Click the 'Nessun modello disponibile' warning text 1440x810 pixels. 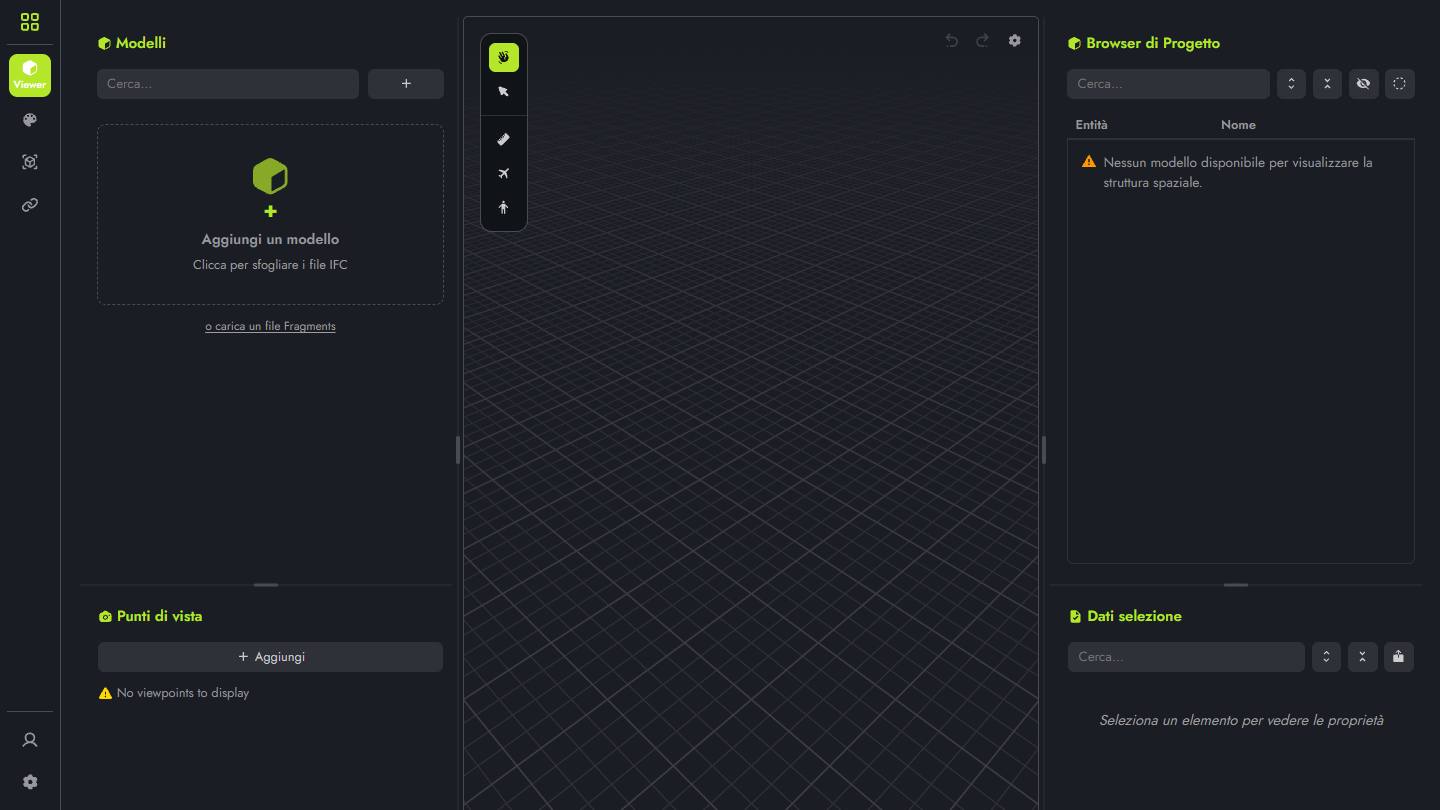point(1238,172)
